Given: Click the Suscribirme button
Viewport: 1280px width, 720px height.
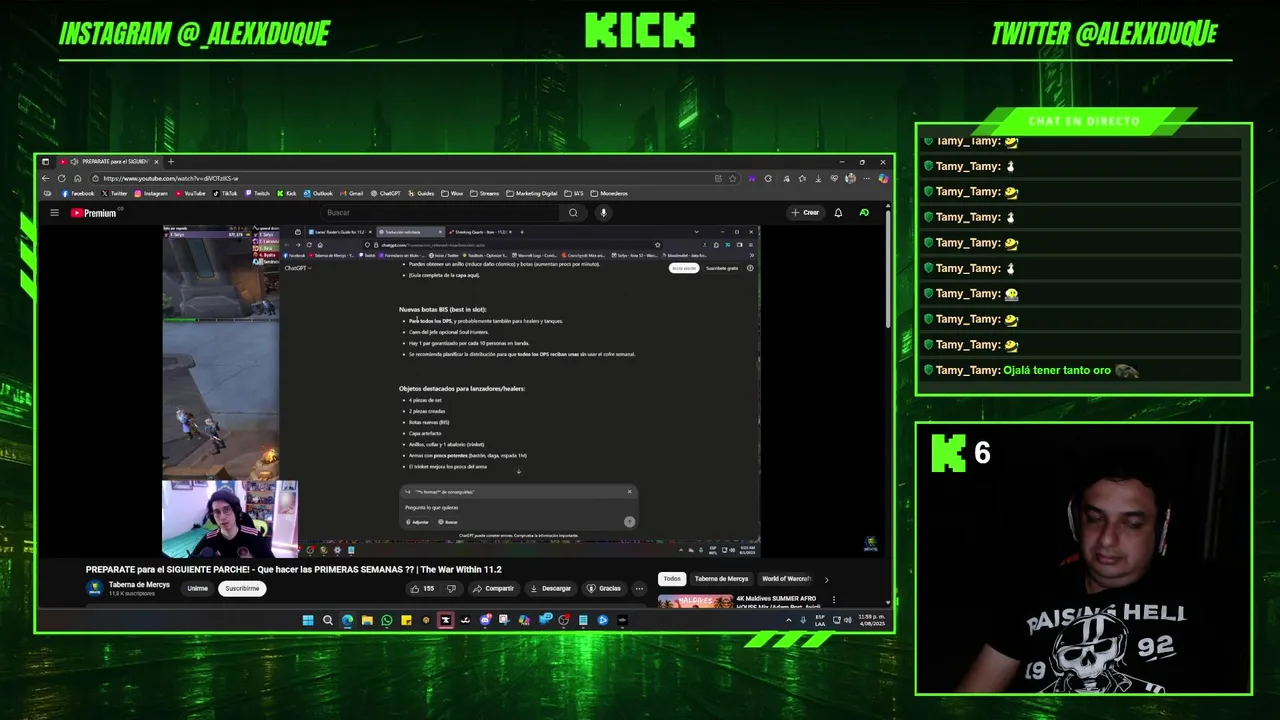Looking at the screenshot, I should click(242, 588).
